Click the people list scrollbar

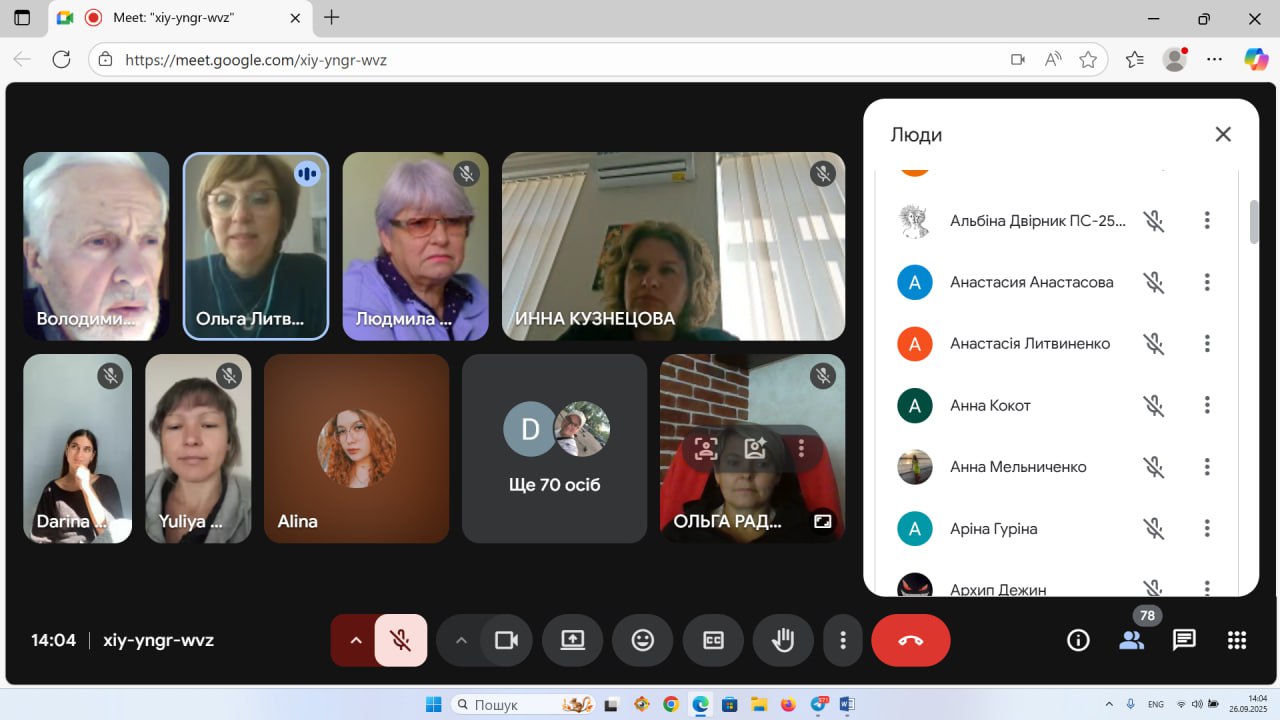coord(1254,222)
